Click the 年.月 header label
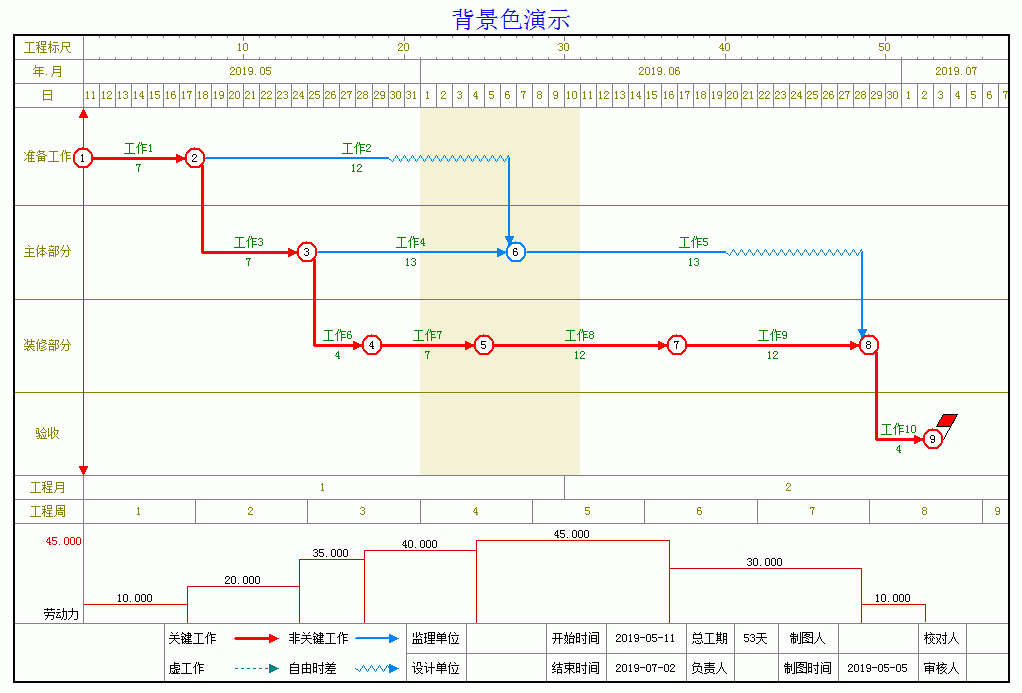The width and height of the screenshot is (1022, 693). 48,71
